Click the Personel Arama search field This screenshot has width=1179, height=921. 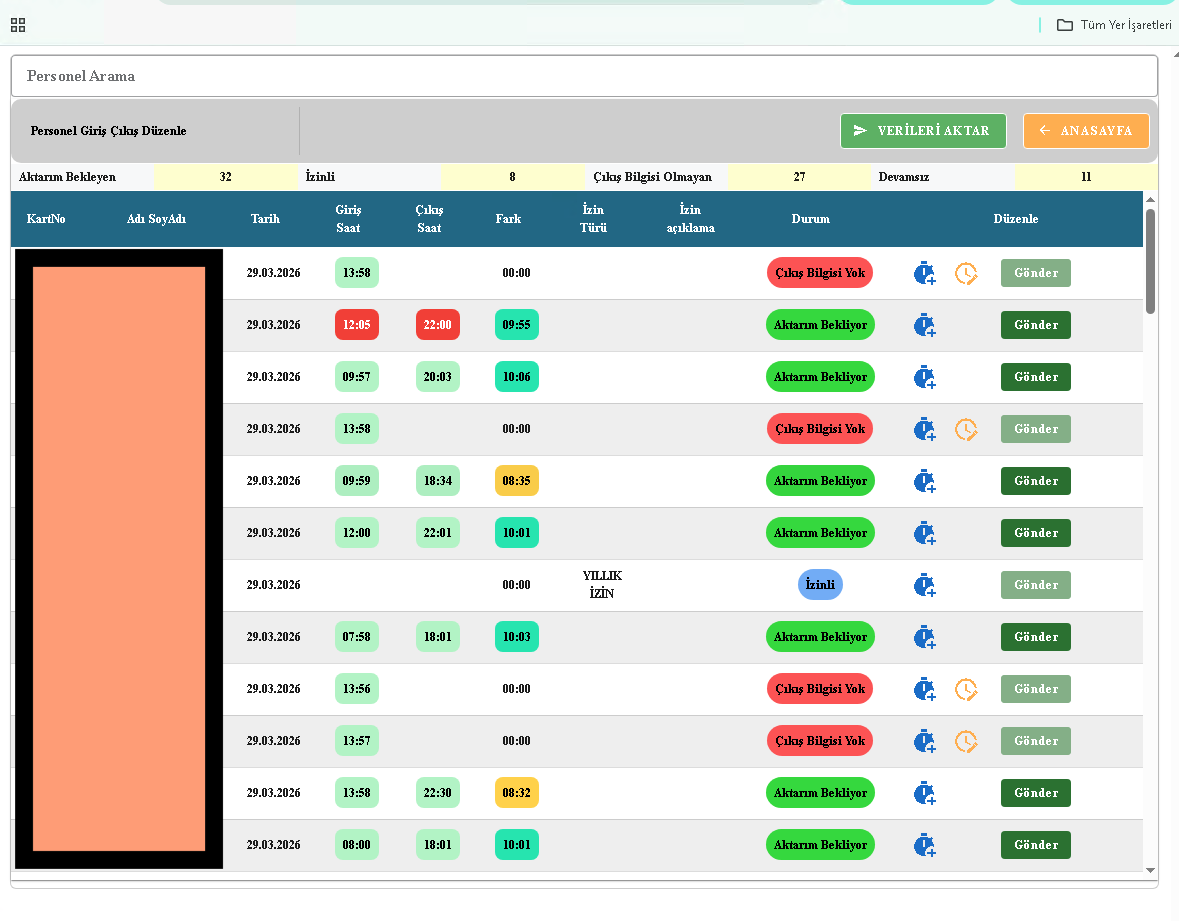coord(583,74)
